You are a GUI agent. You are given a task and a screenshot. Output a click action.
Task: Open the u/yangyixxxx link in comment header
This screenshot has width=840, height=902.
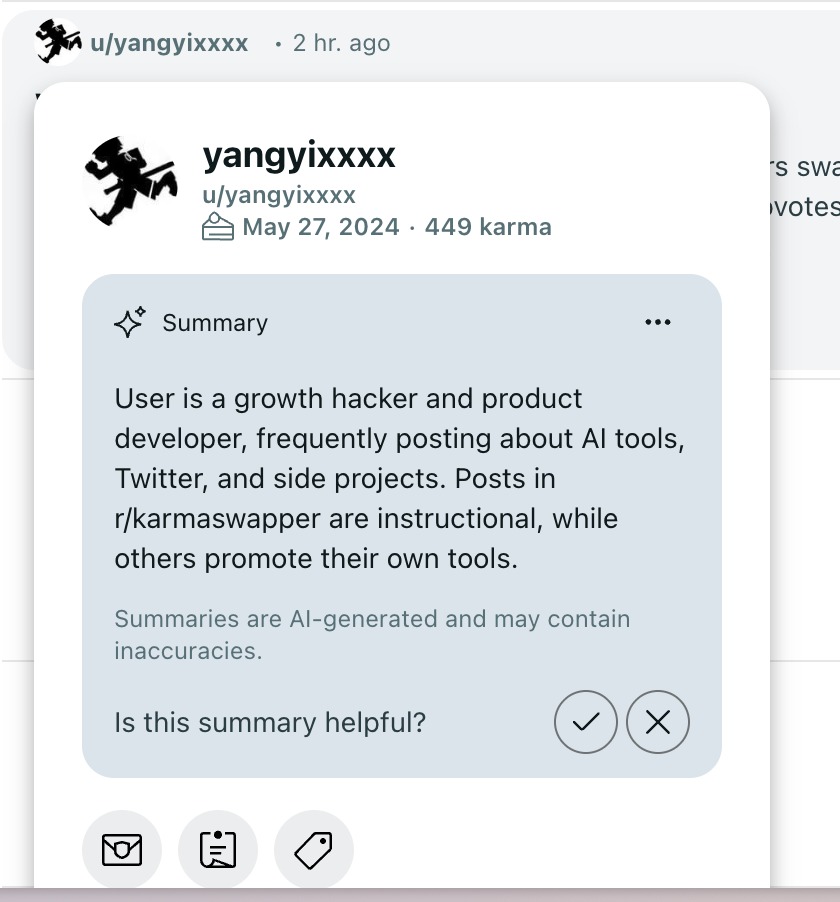(x=169, y=43)
